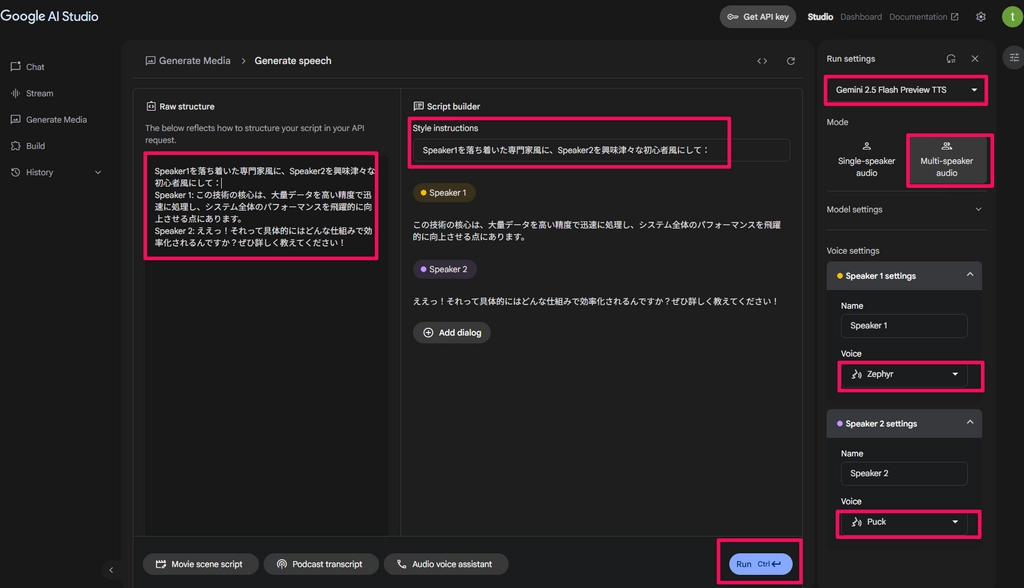The height and width of the screenshot is (588, 1024).
Task: Open the Gemini 2.5 Flash Preview TTS dropdown
Action: point(906,90)
